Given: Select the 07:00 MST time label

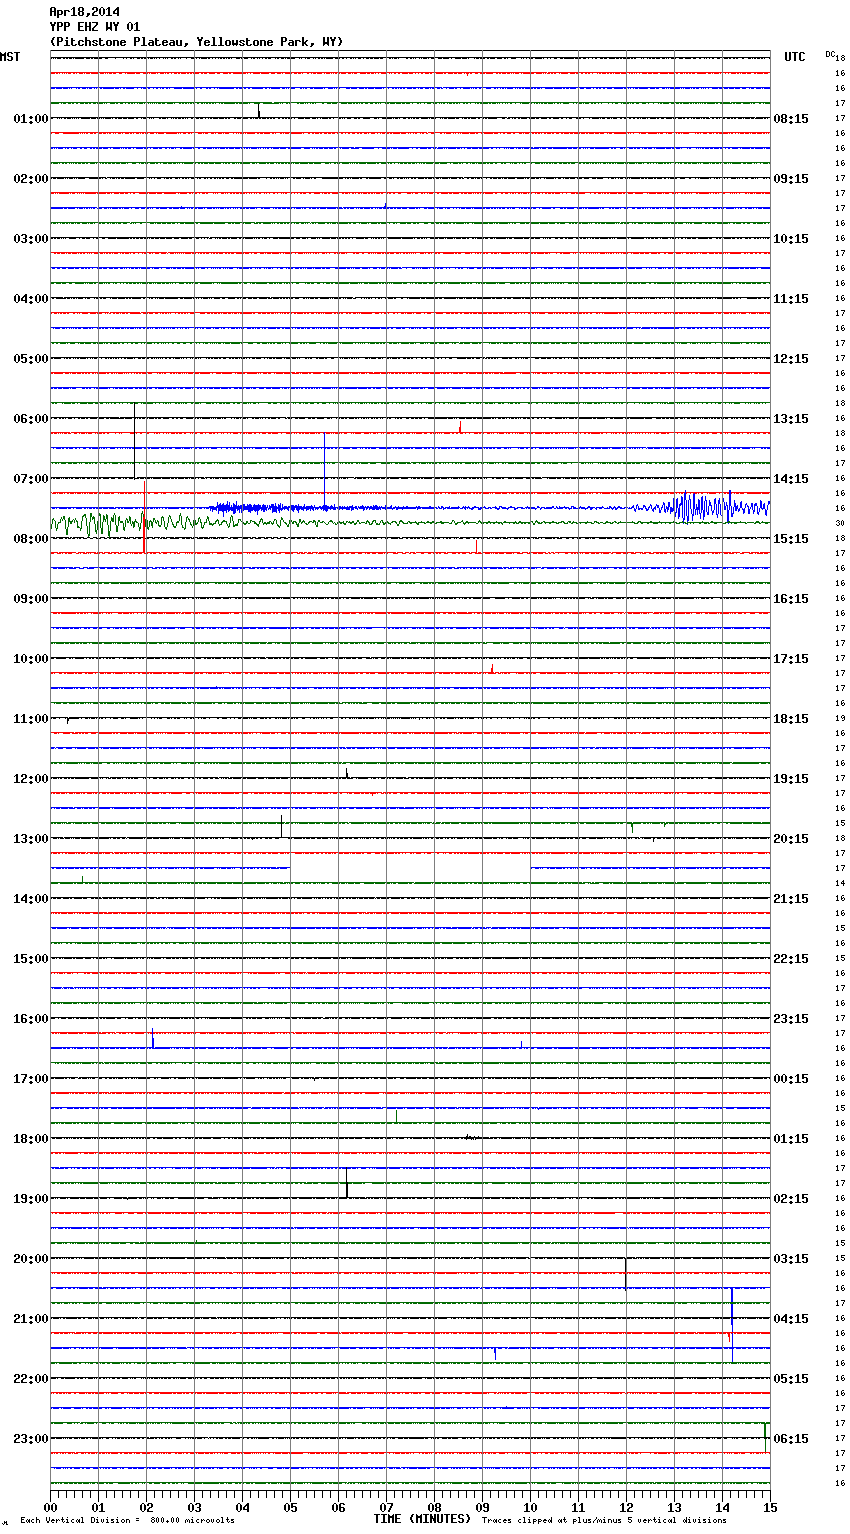Looking at the screenshot, I should click(x=30, y=479).
